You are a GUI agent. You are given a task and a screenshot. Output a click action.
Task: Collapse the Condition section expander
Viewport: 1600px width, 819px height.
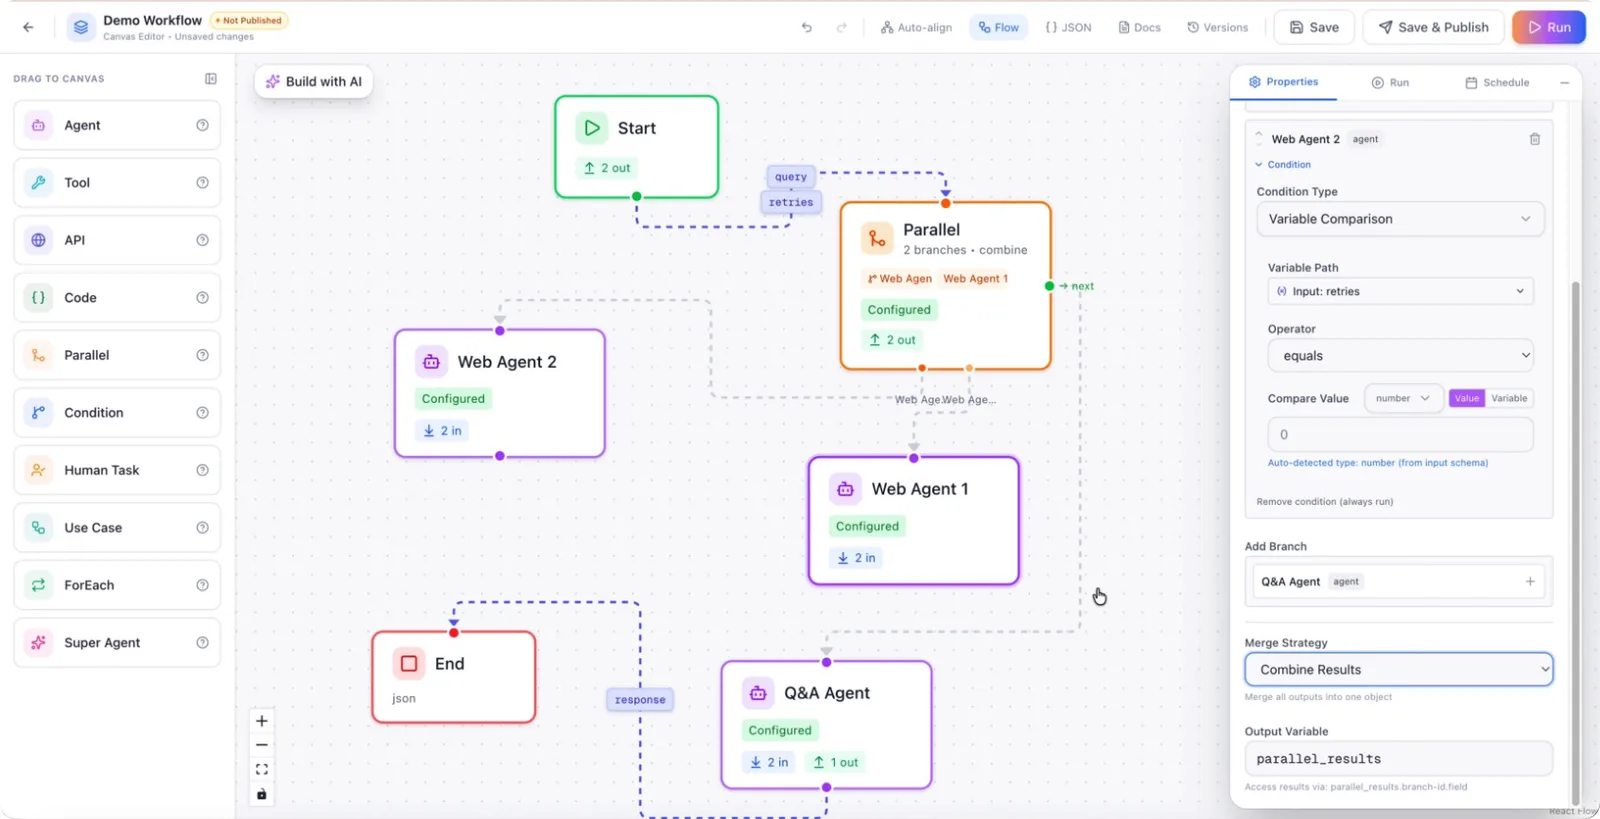click(x=1283, y=164)
